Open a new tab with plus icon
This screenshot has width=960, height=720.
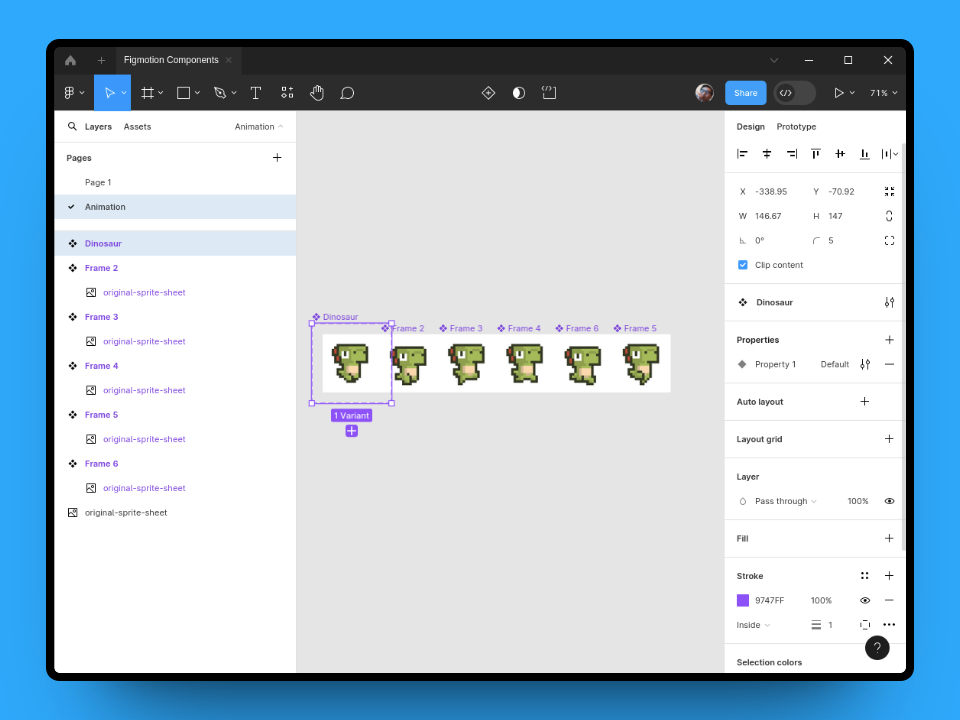pos(102,60)
